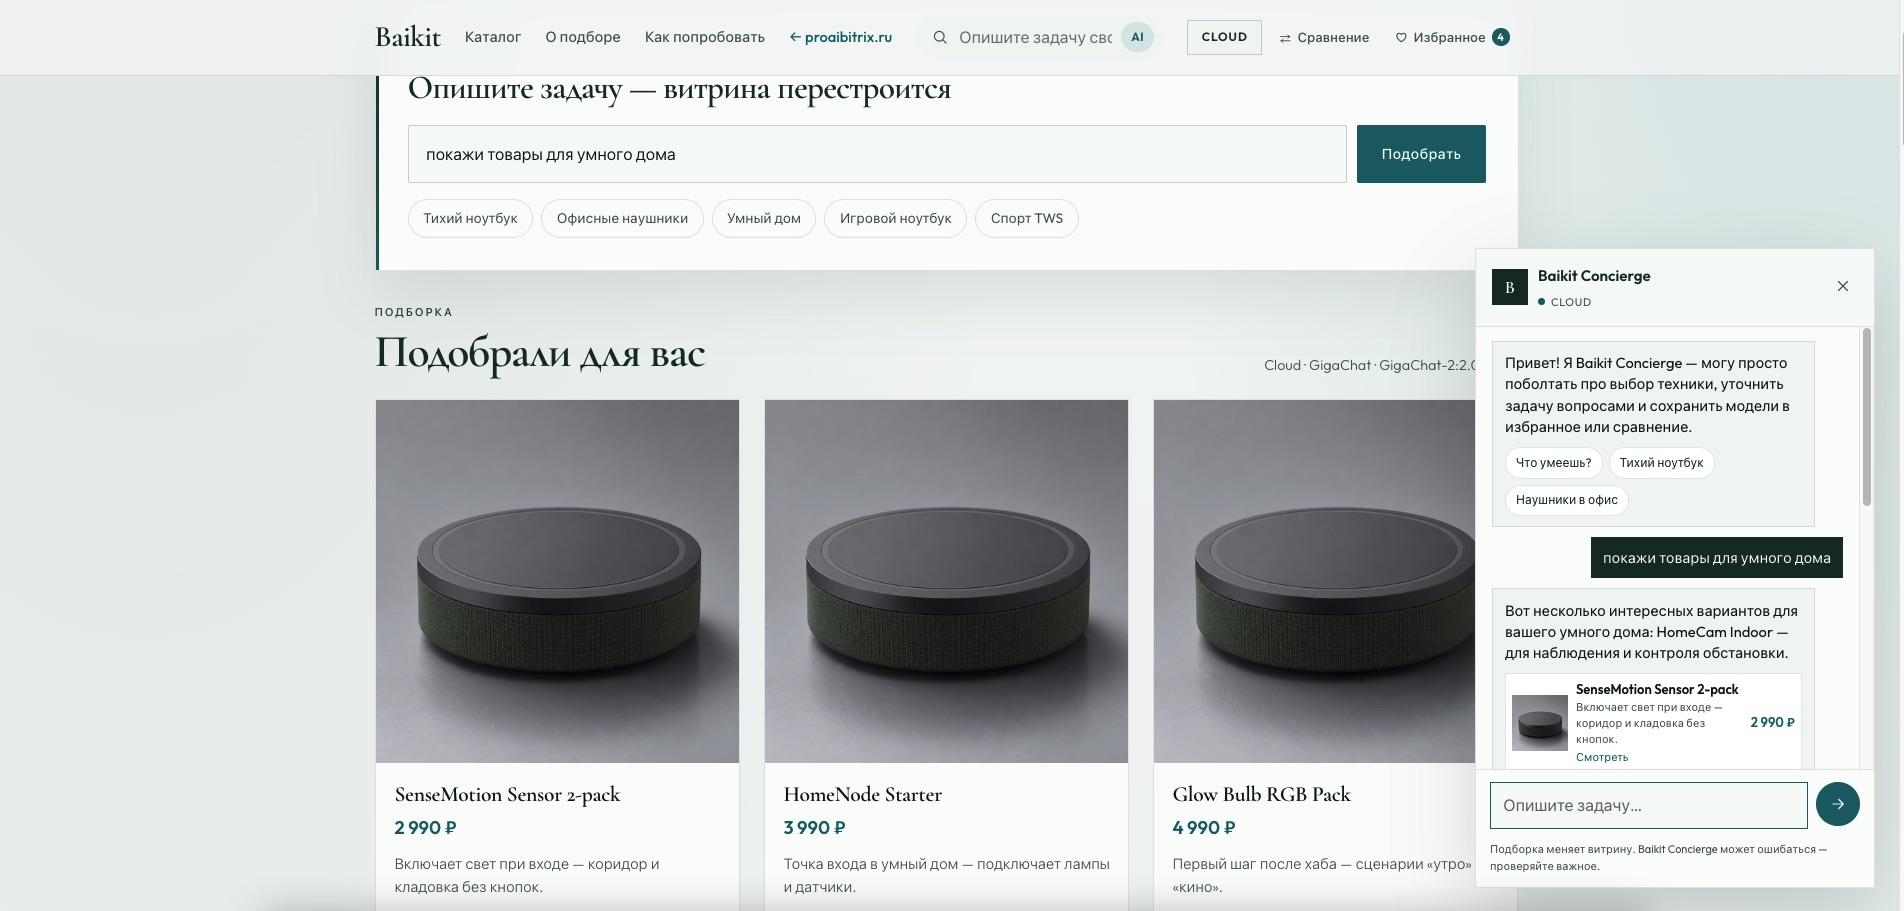The image size is (1904, 911).
Task: Open the О подборе page
Action: [583, 37]
